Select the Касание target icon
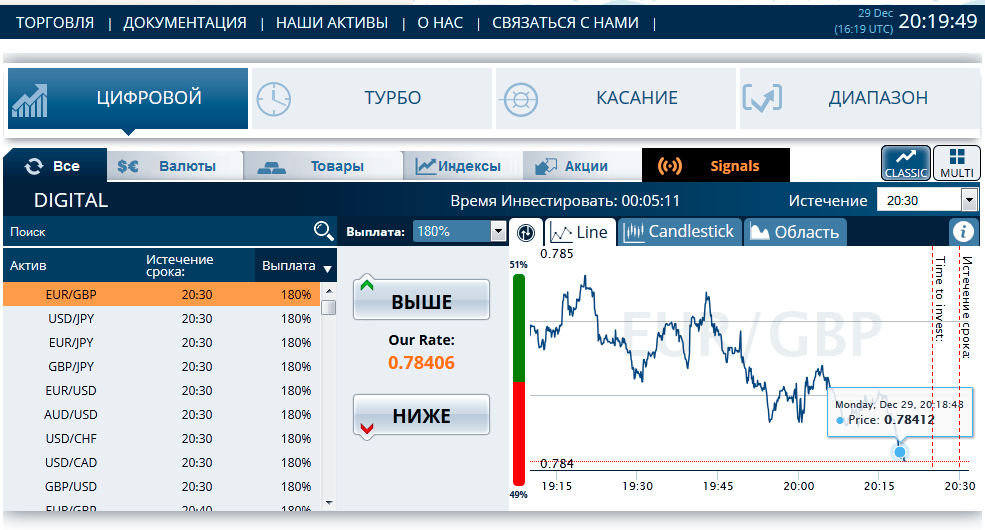Image resolution: width=985 pixels, height=530 pixels. tap(520, 98)
